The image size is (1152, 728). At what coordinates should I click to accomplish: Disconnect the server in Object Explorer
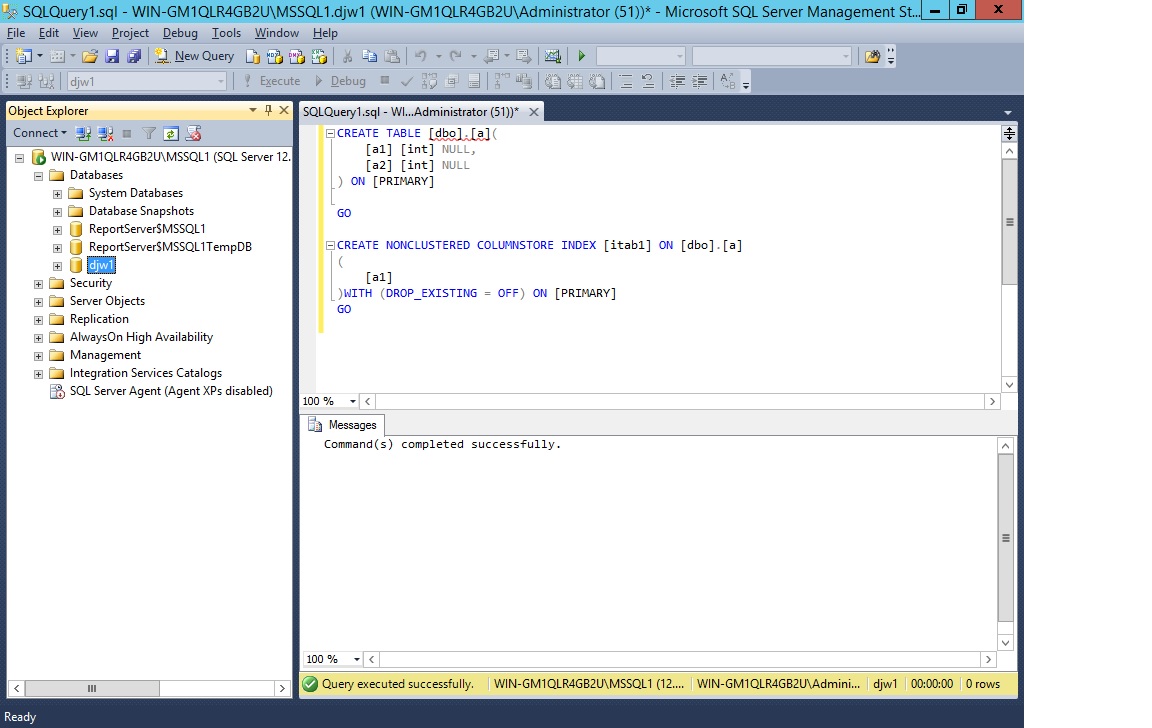104,133
